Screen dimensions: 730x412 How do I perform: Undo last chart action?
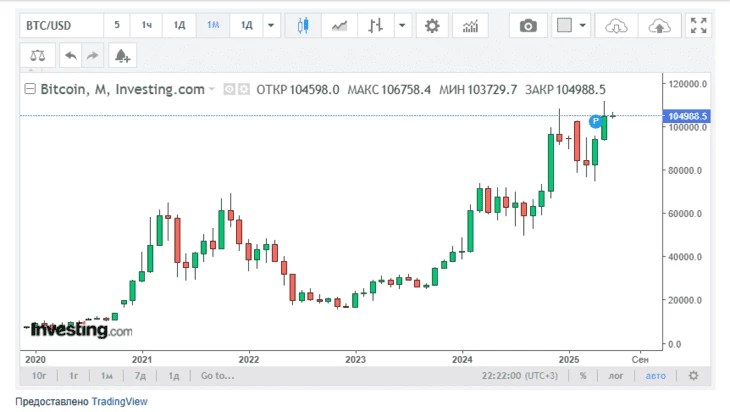coord(71,56)
